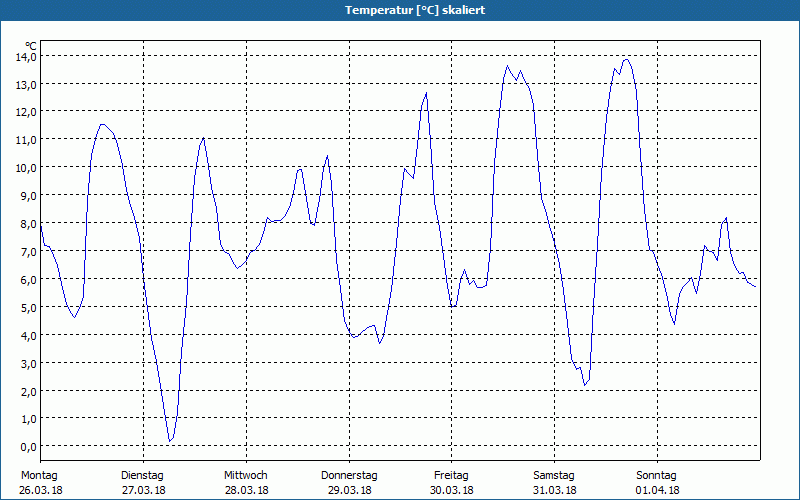Screen dimensions: 800x500
Task: Select the Donnerstag 29.03.18 axis label
Action: click(x=349, y=483)
